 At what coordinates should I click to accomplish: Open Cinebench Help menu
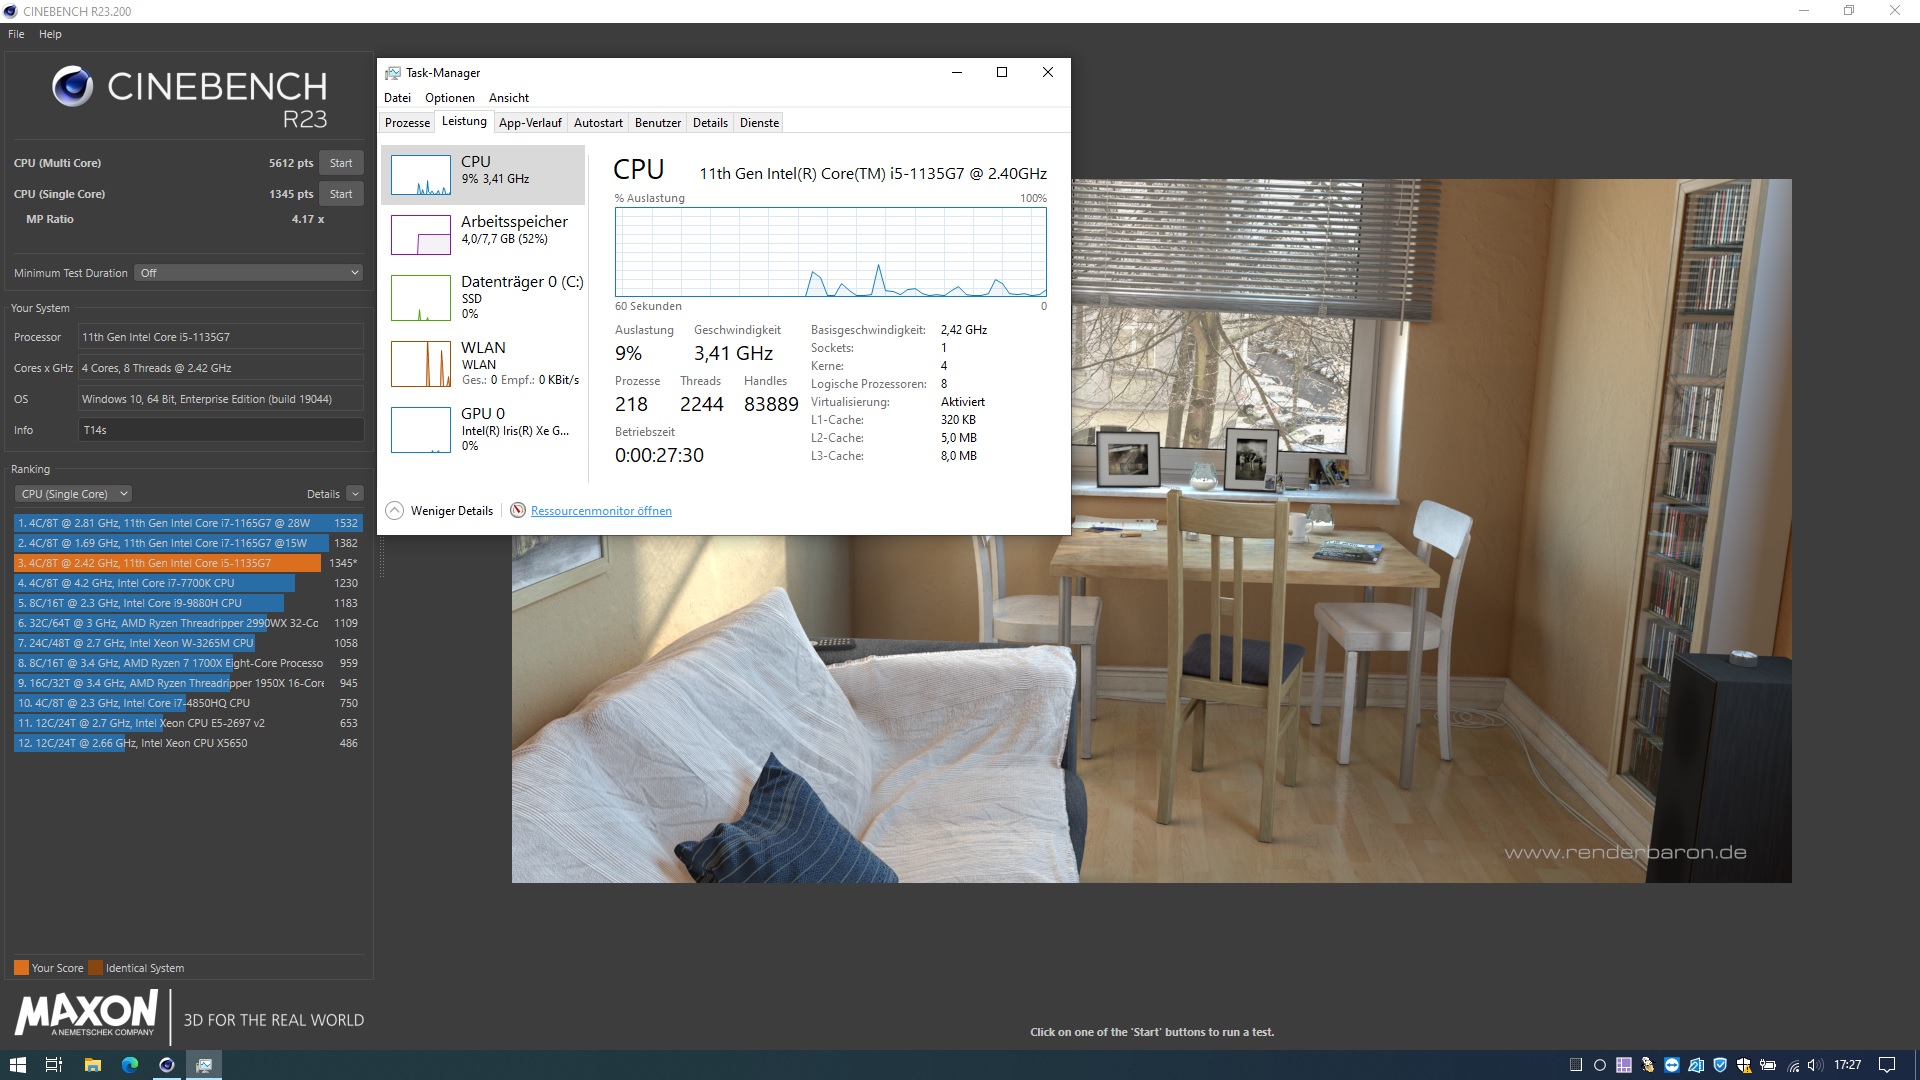tap(50, 34)
